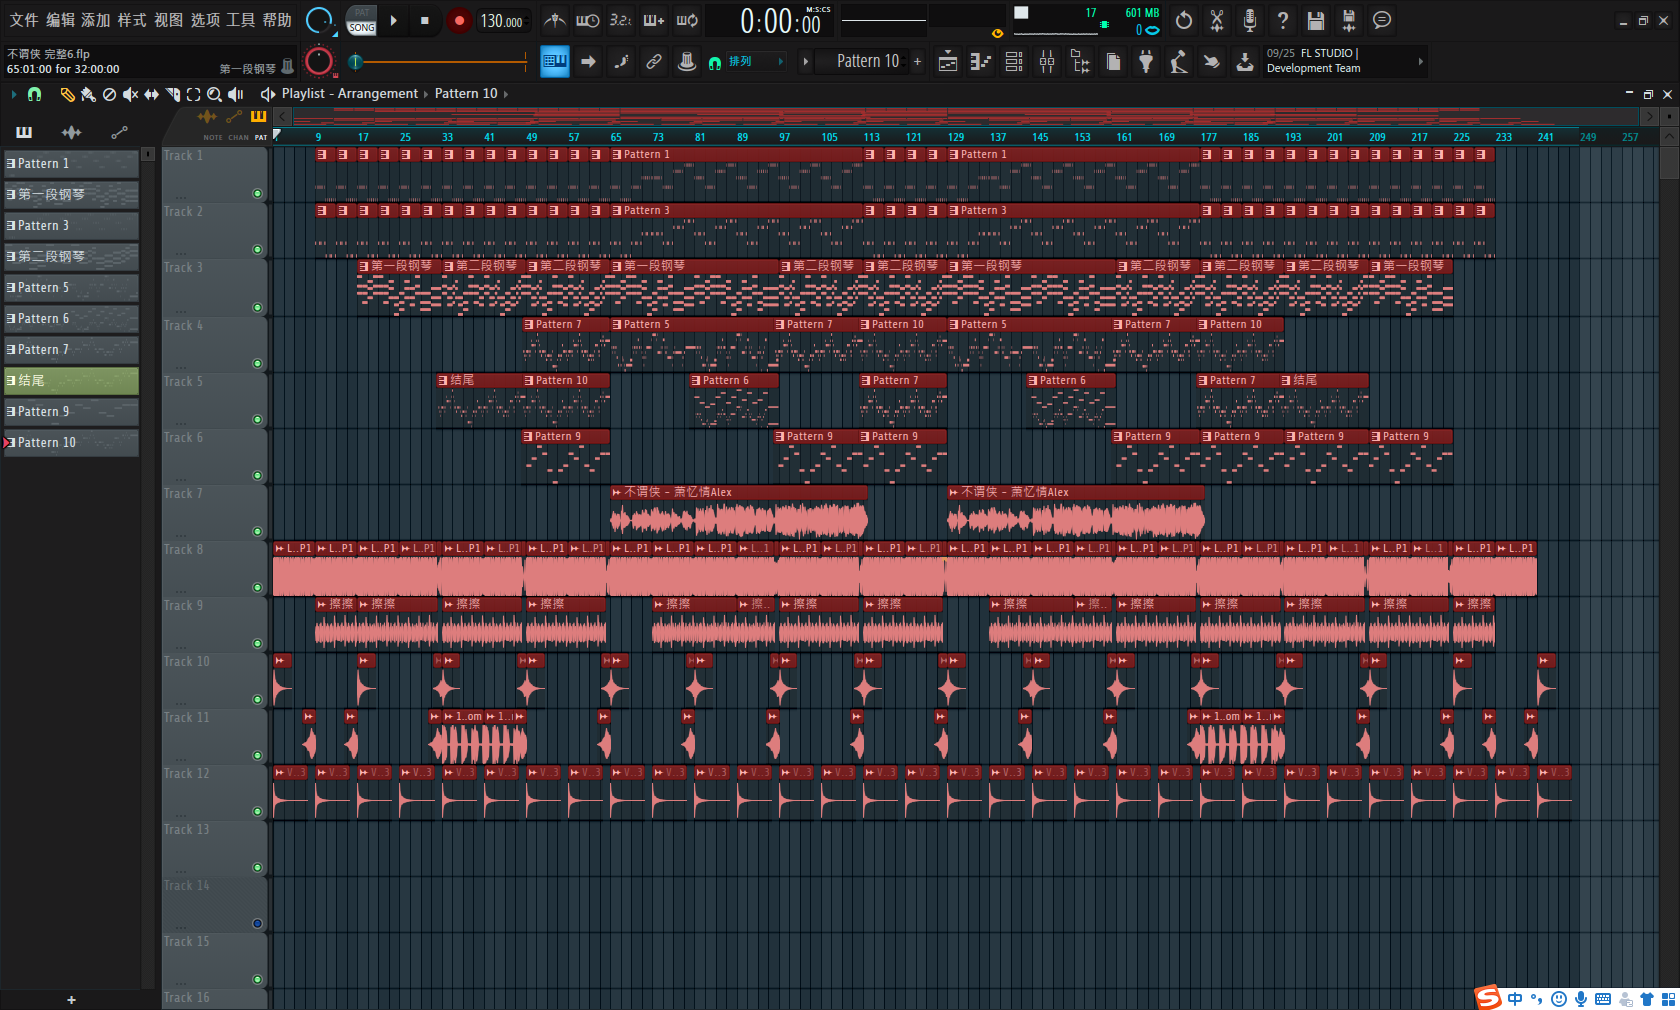Open the 文件 menu
The image size is (1680, 1010).
click(x=24, y=20)
